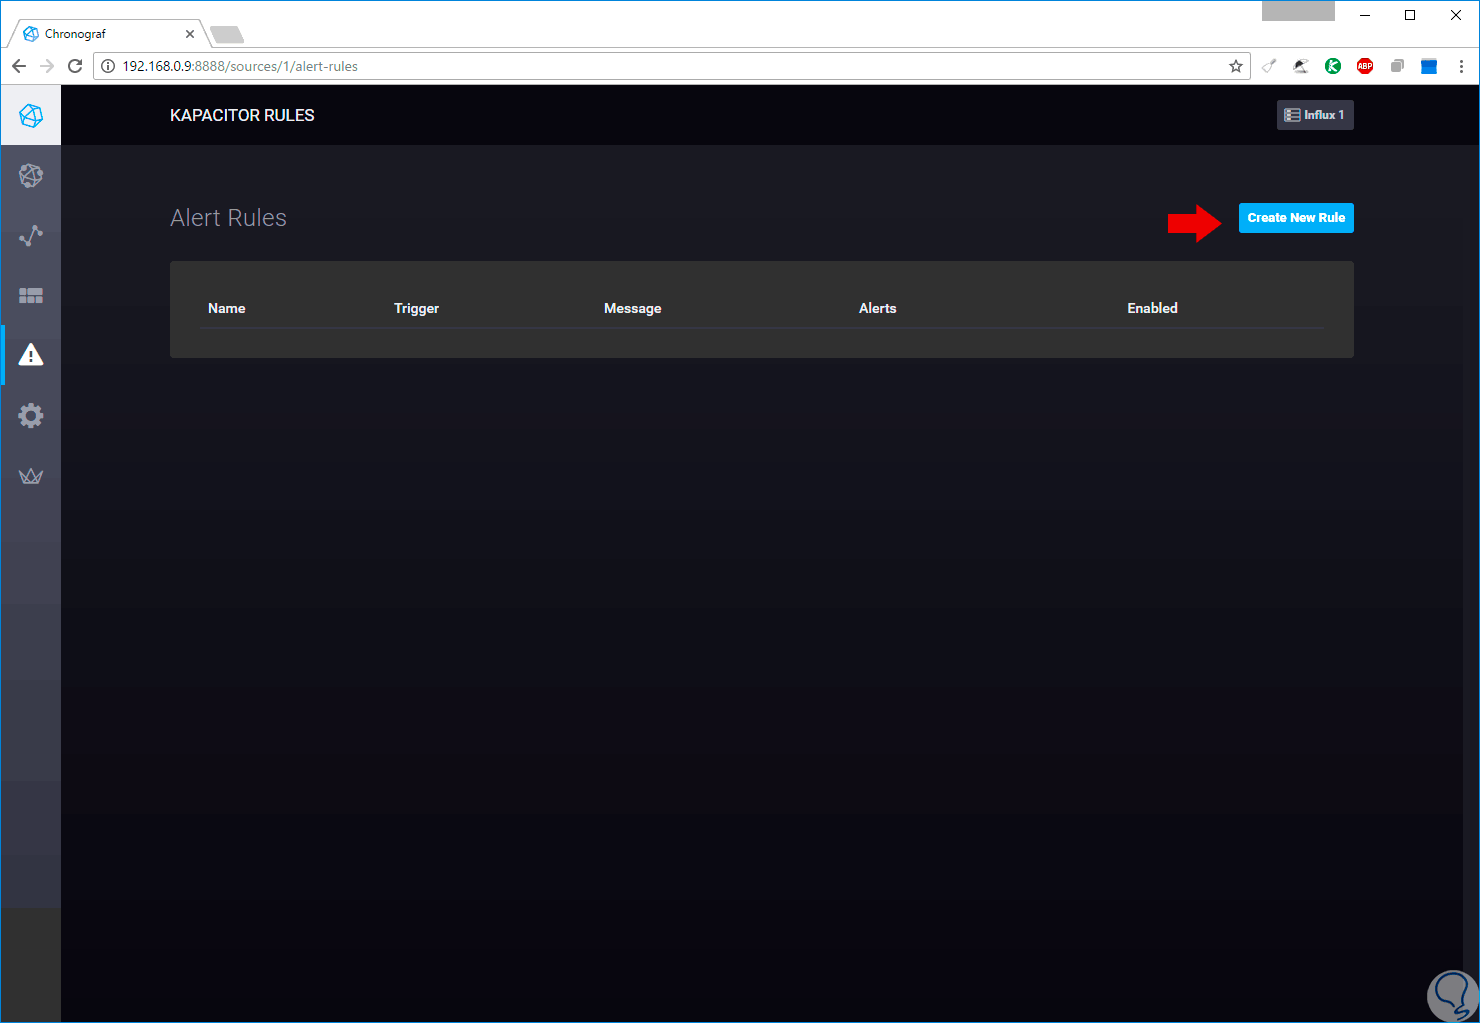The image size is (1480, 1023).
Task: Click the Create New Rule button
Action: (x=1296, y=218)
